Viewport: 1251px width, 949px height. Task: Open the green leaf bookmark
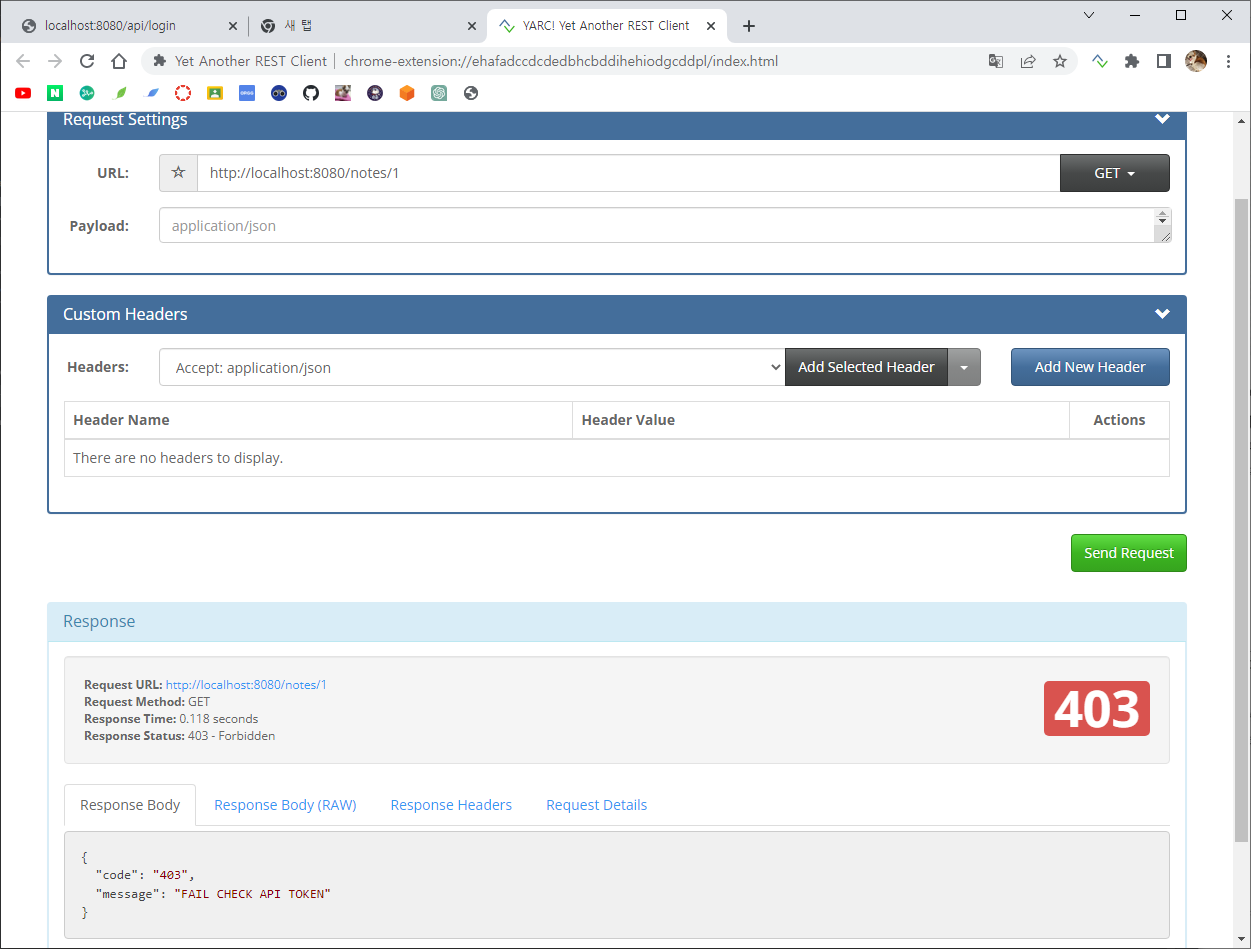tap(120, 93)
